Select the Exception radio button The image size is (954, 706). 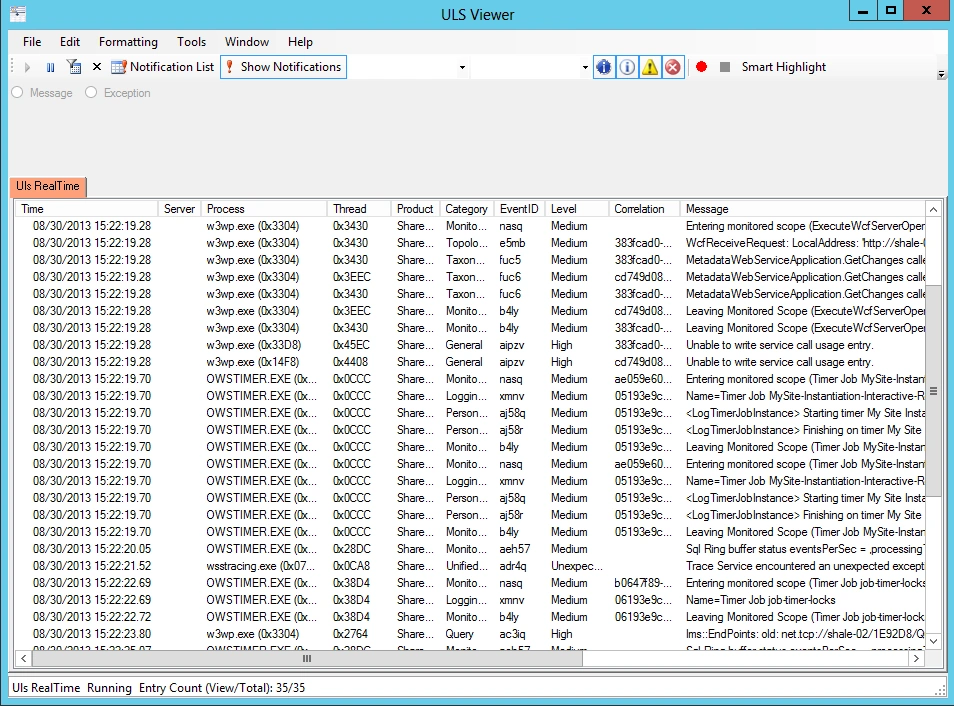click(118, 93)
